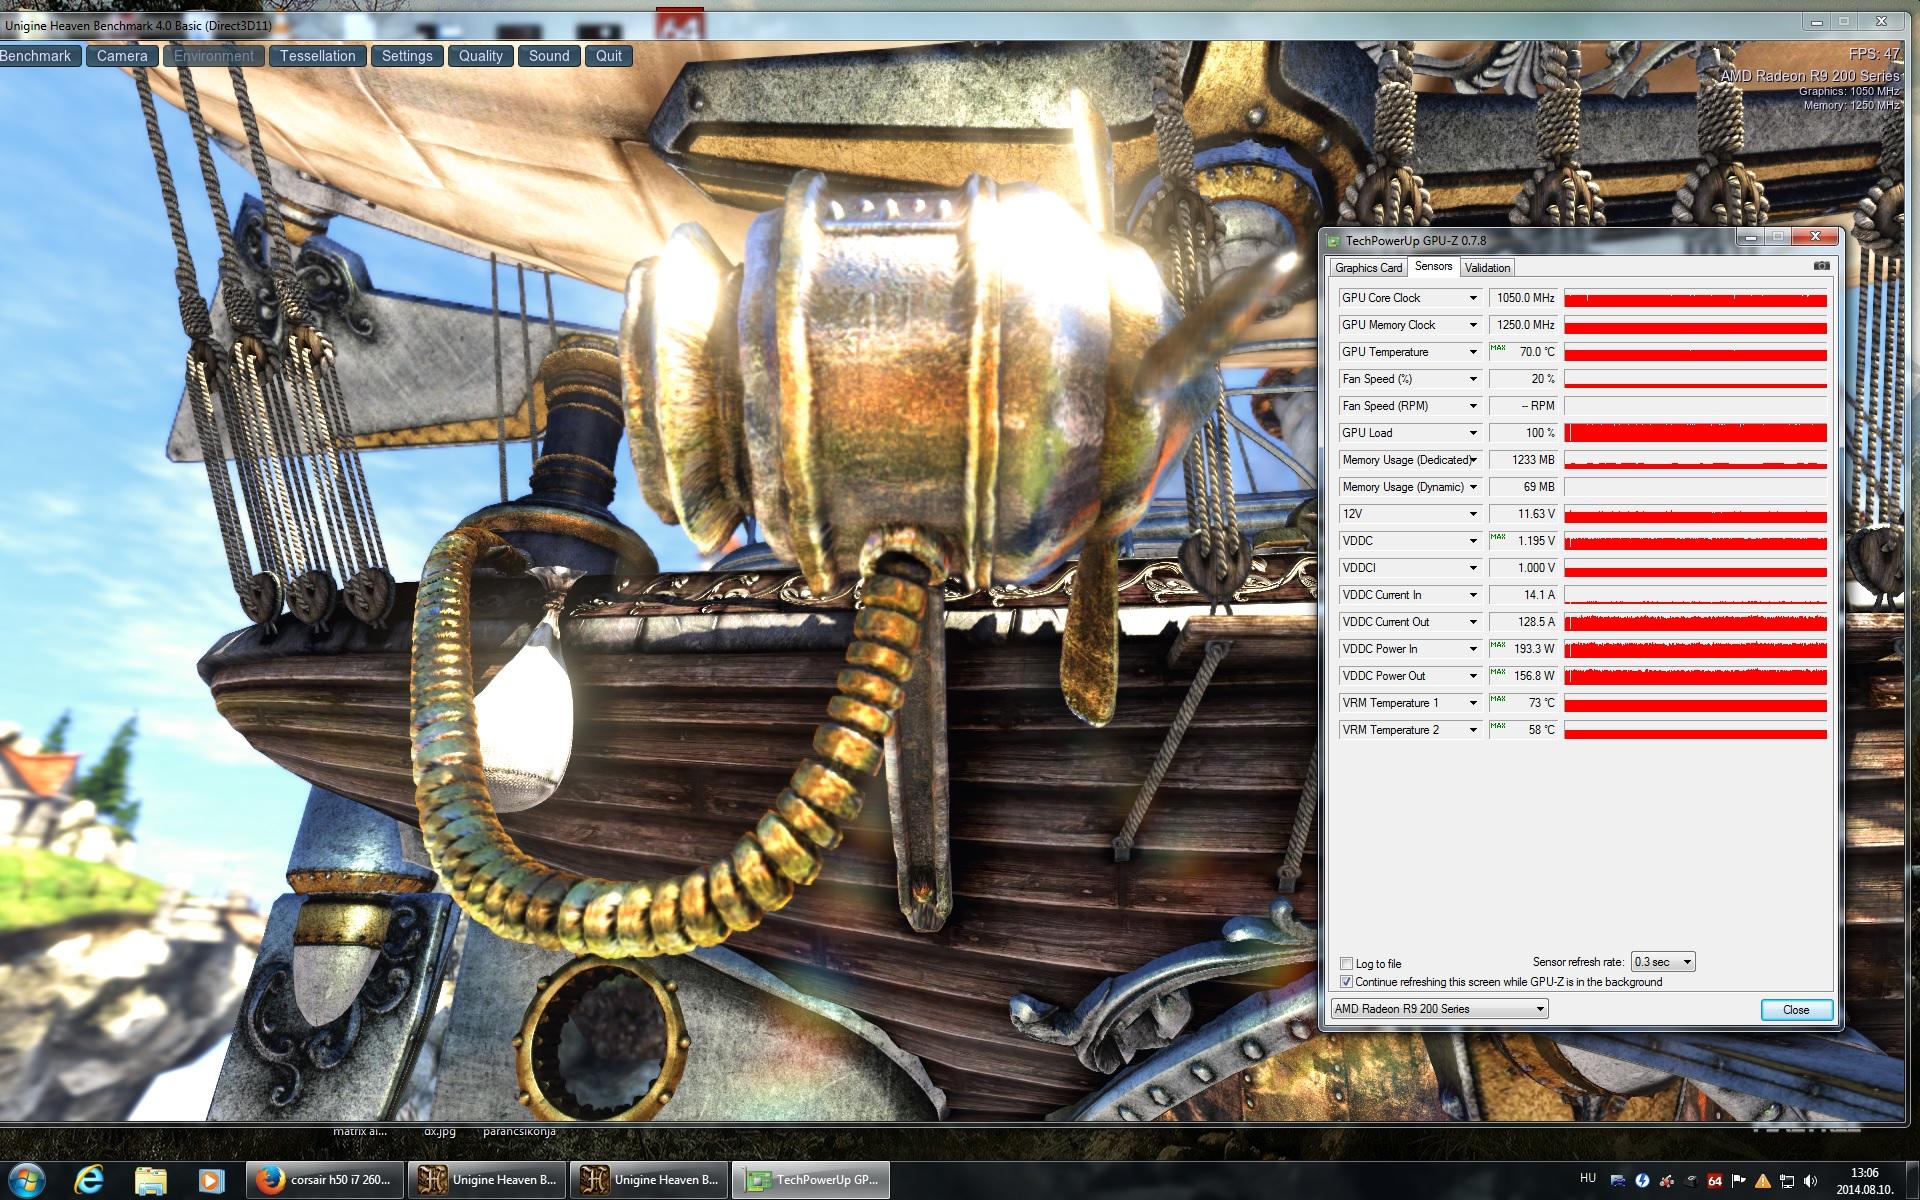Open VDDC Power Out sensor dropdown
The width and height of the screenshot is (1920, 1200).
coord(1473,676)
